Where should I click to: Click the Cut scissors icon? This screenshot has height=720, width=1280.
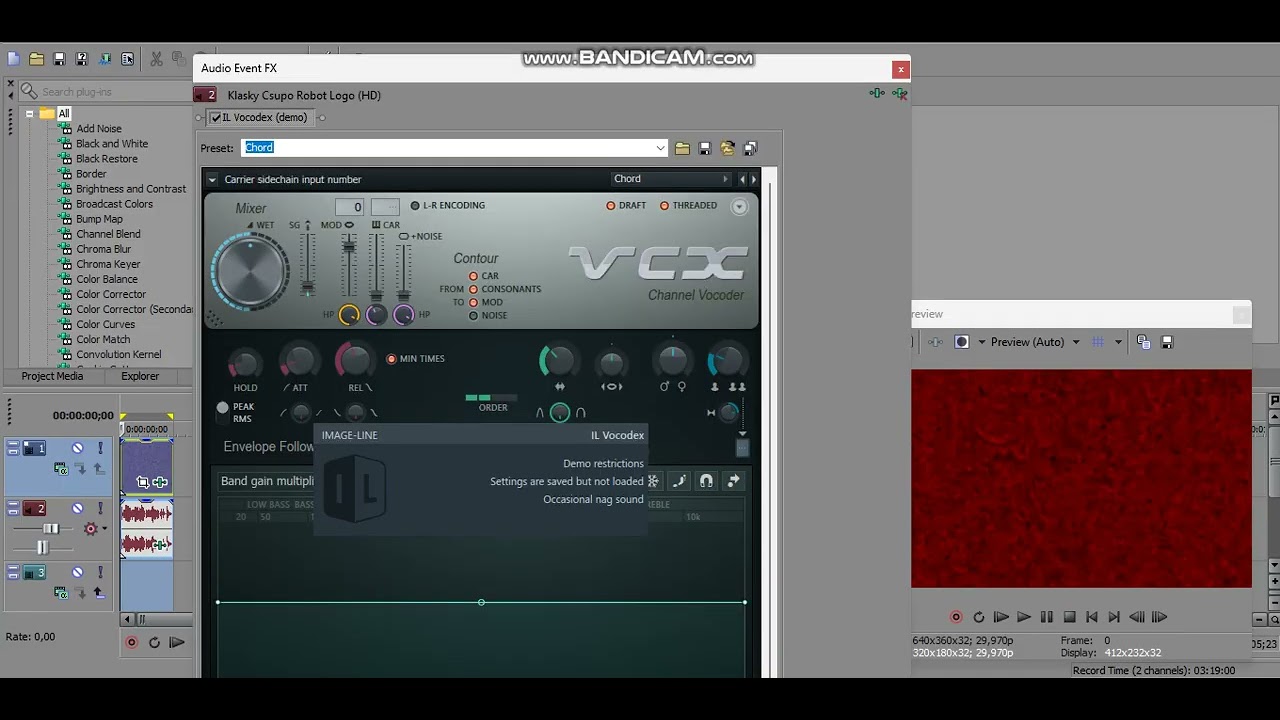[x=156, y=60]
